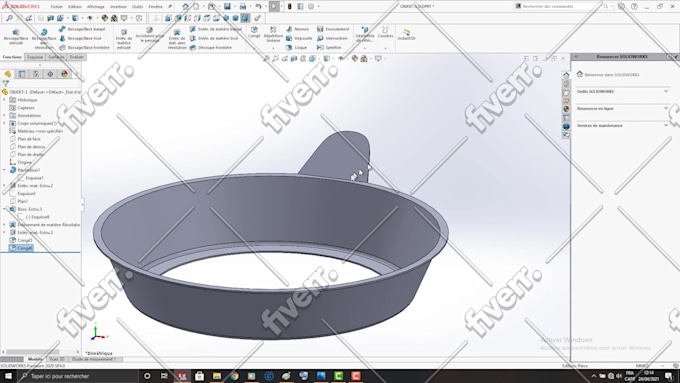
Task: Select the Intersection tool
Action: pos(332,38)
